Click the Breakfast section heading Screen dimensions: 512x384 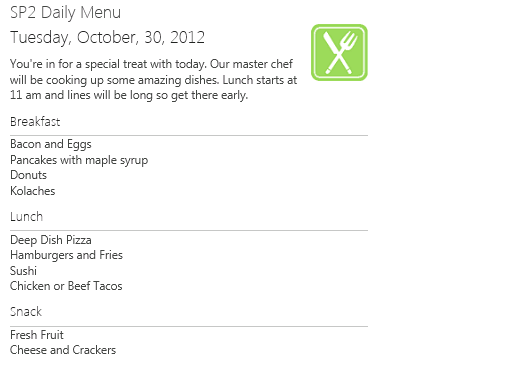(35, 122)
